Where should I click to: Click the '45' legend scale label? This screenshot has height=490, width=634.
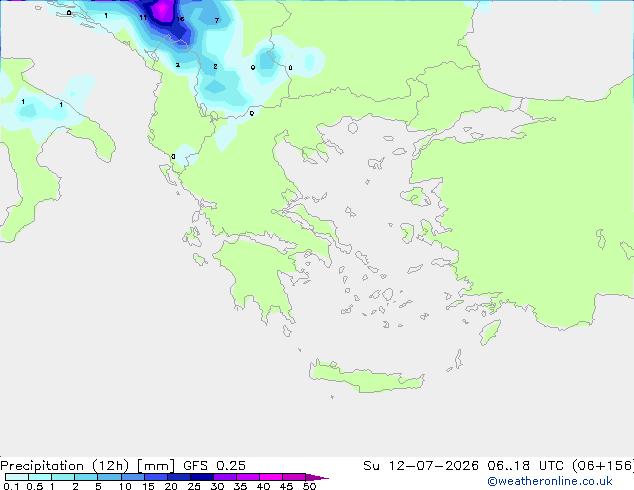[x=286, y=486]
